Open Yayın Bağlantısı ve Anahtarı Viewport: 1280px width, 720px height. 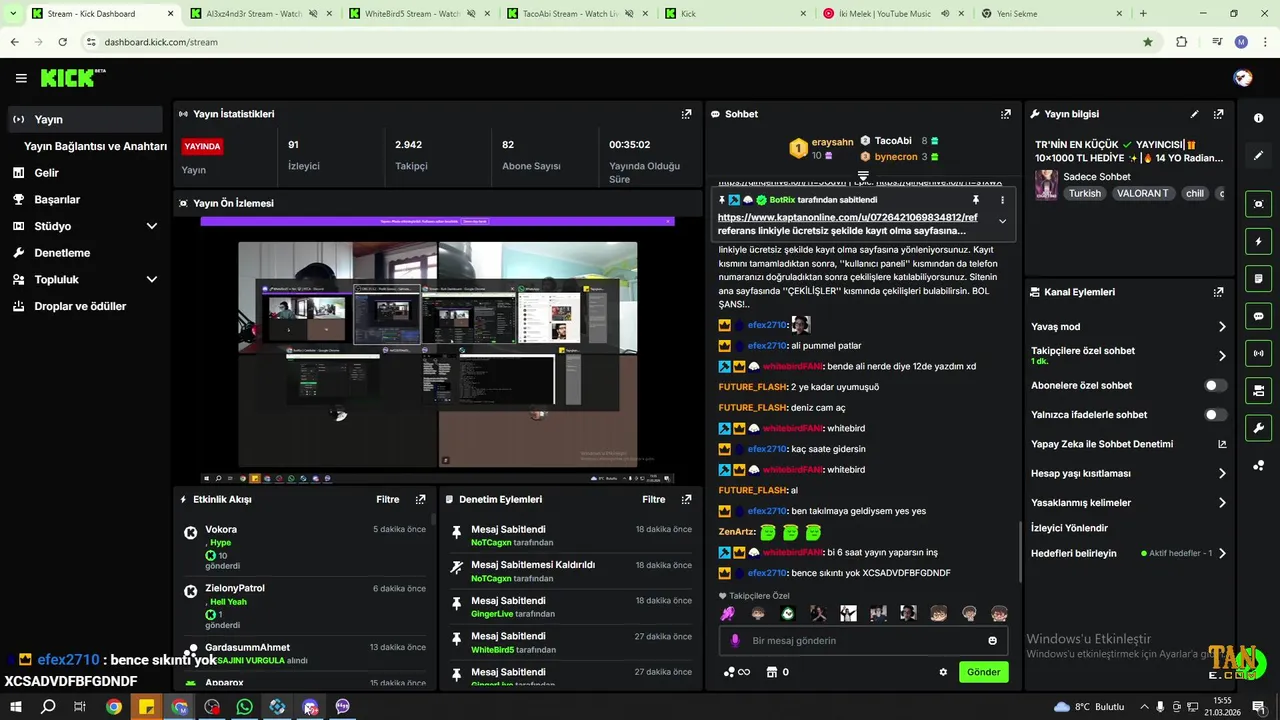(x=95, y=146)
